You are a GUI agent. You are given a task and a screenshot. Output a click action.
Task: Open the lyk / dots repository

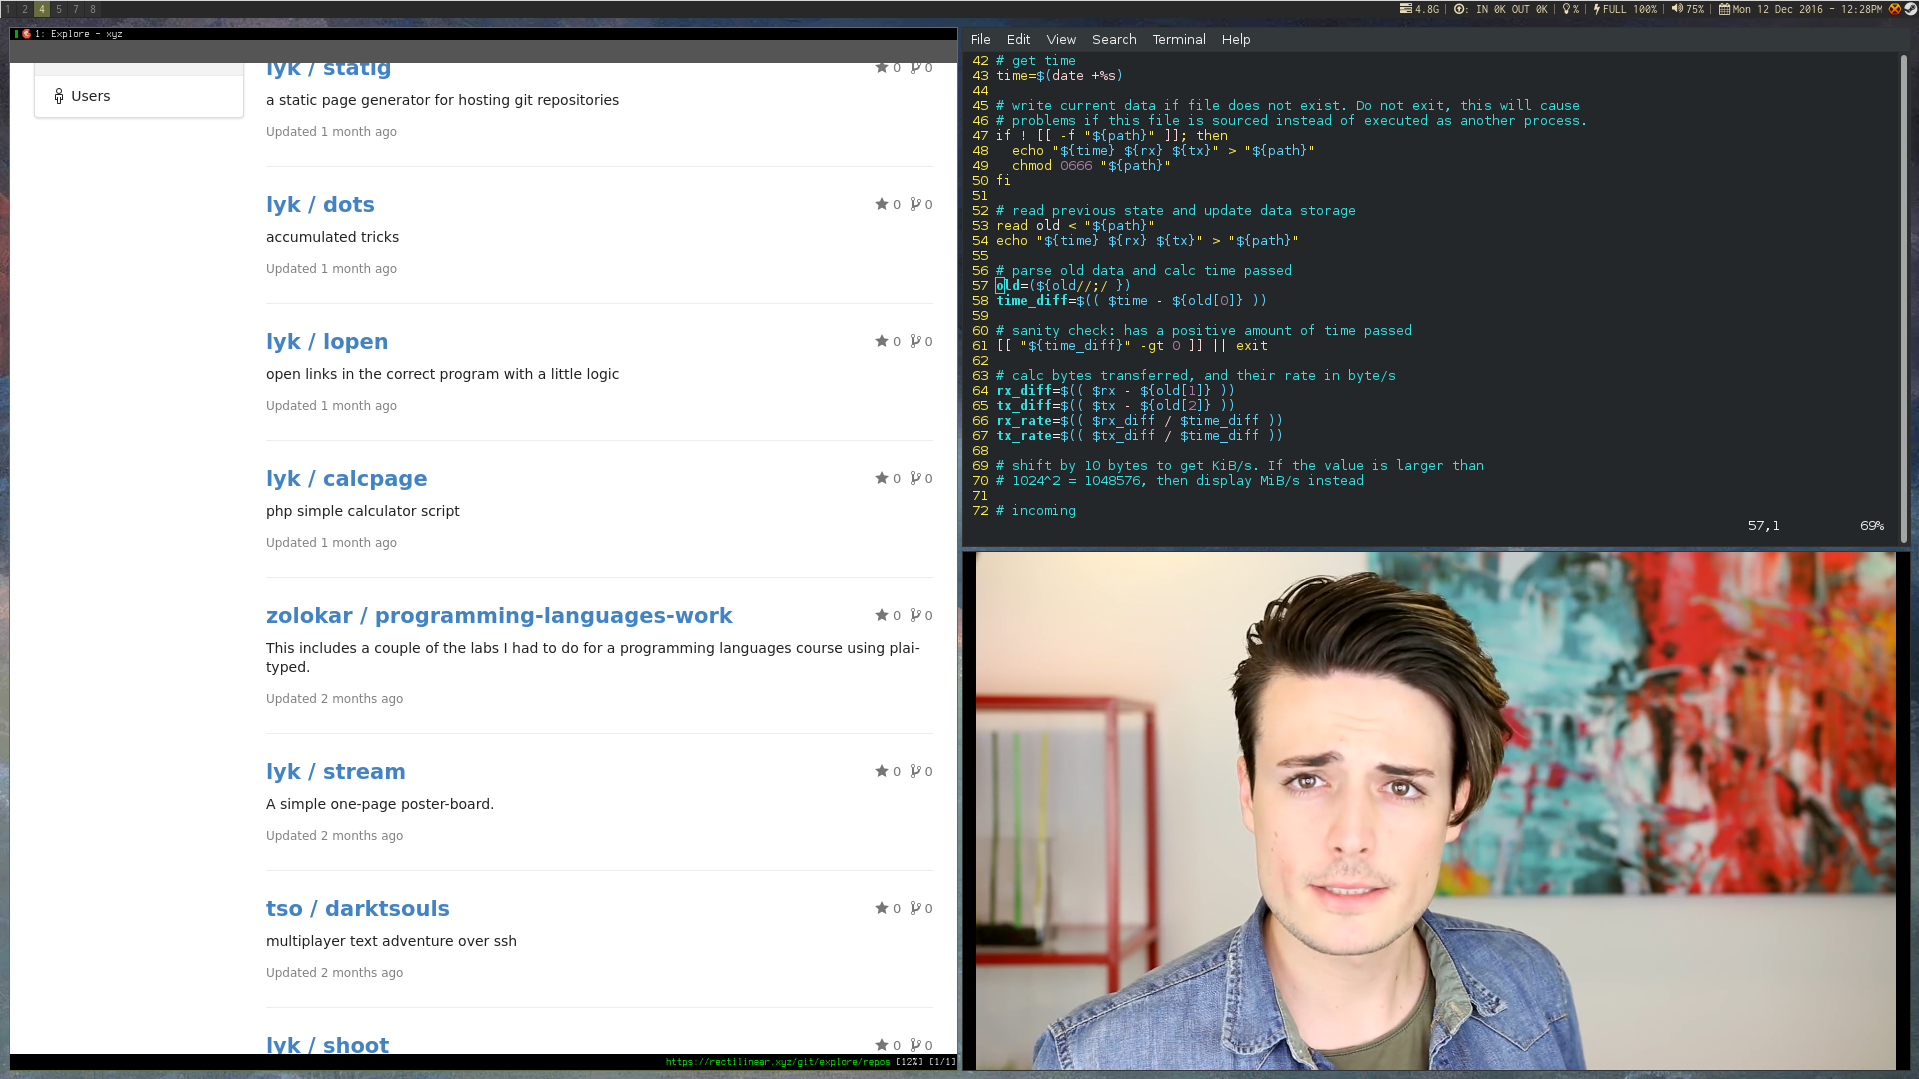(x=320, y=204)
